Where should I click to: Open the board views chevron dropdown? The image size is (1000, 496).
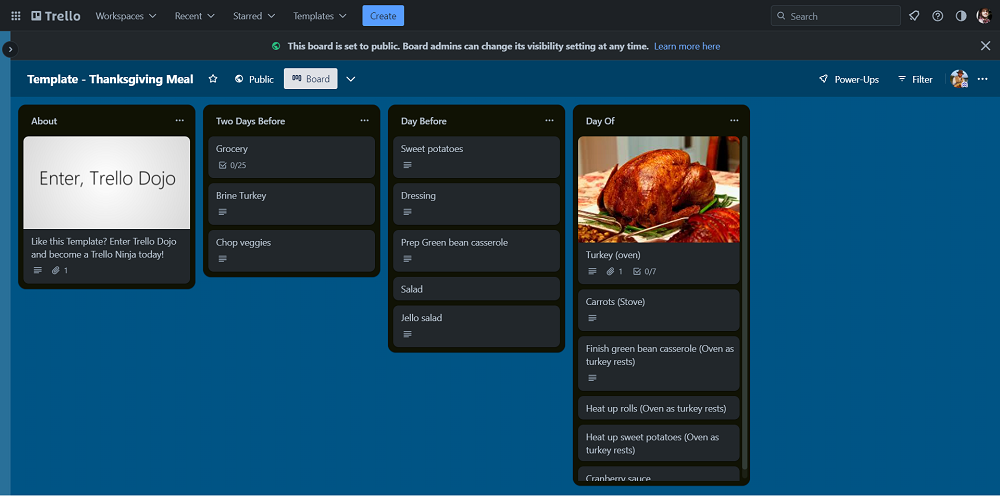pos(351,79)
